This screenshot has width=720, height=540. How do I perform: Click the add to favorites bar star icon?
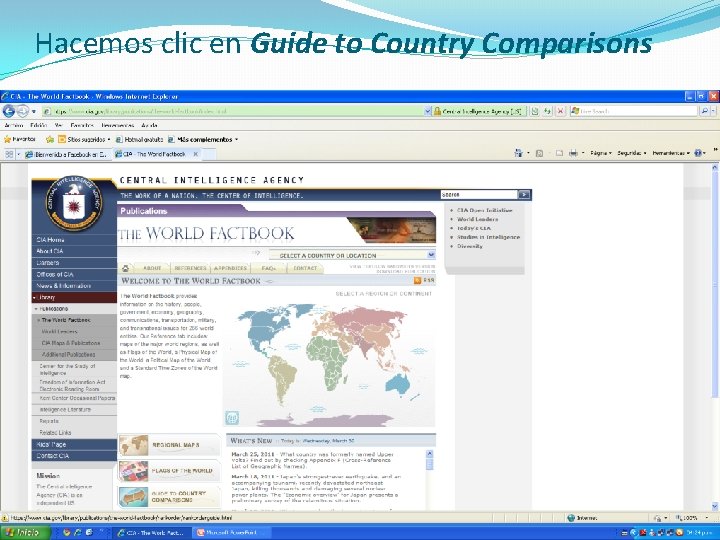(50, 140)
